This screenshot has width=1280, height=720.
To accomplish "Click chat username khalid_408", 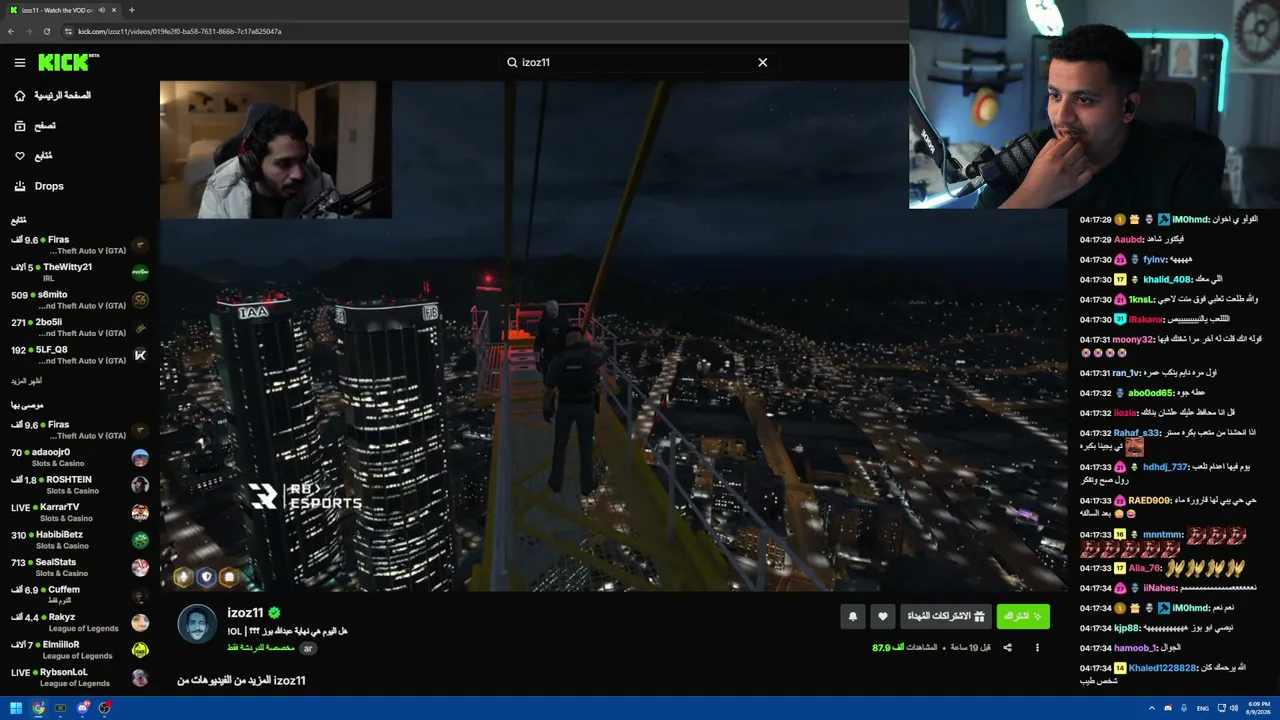I will 1167,280.
